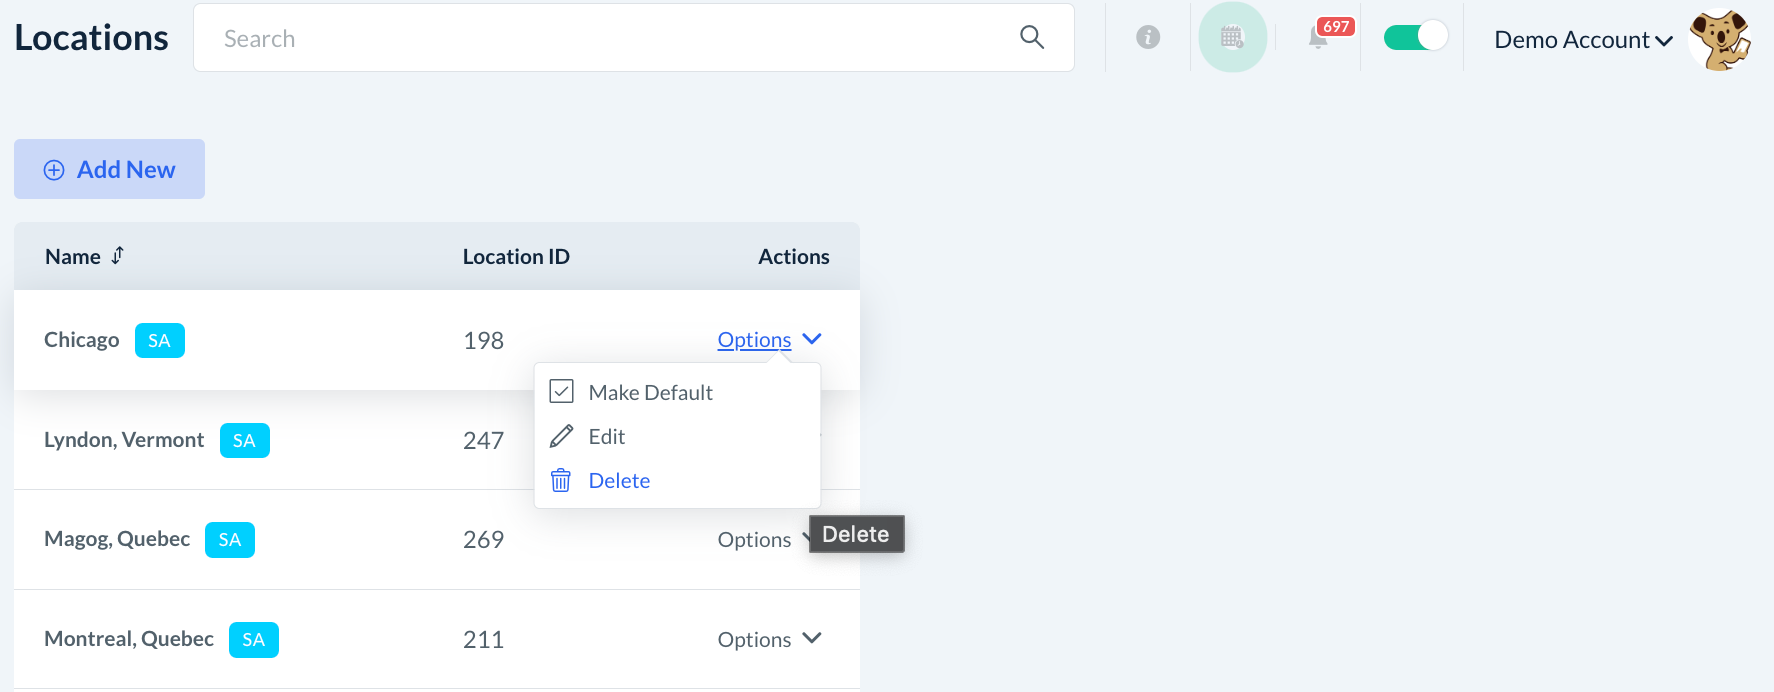
Task: Open notifications bell with 697 badge
Action: click(1319, 39)
